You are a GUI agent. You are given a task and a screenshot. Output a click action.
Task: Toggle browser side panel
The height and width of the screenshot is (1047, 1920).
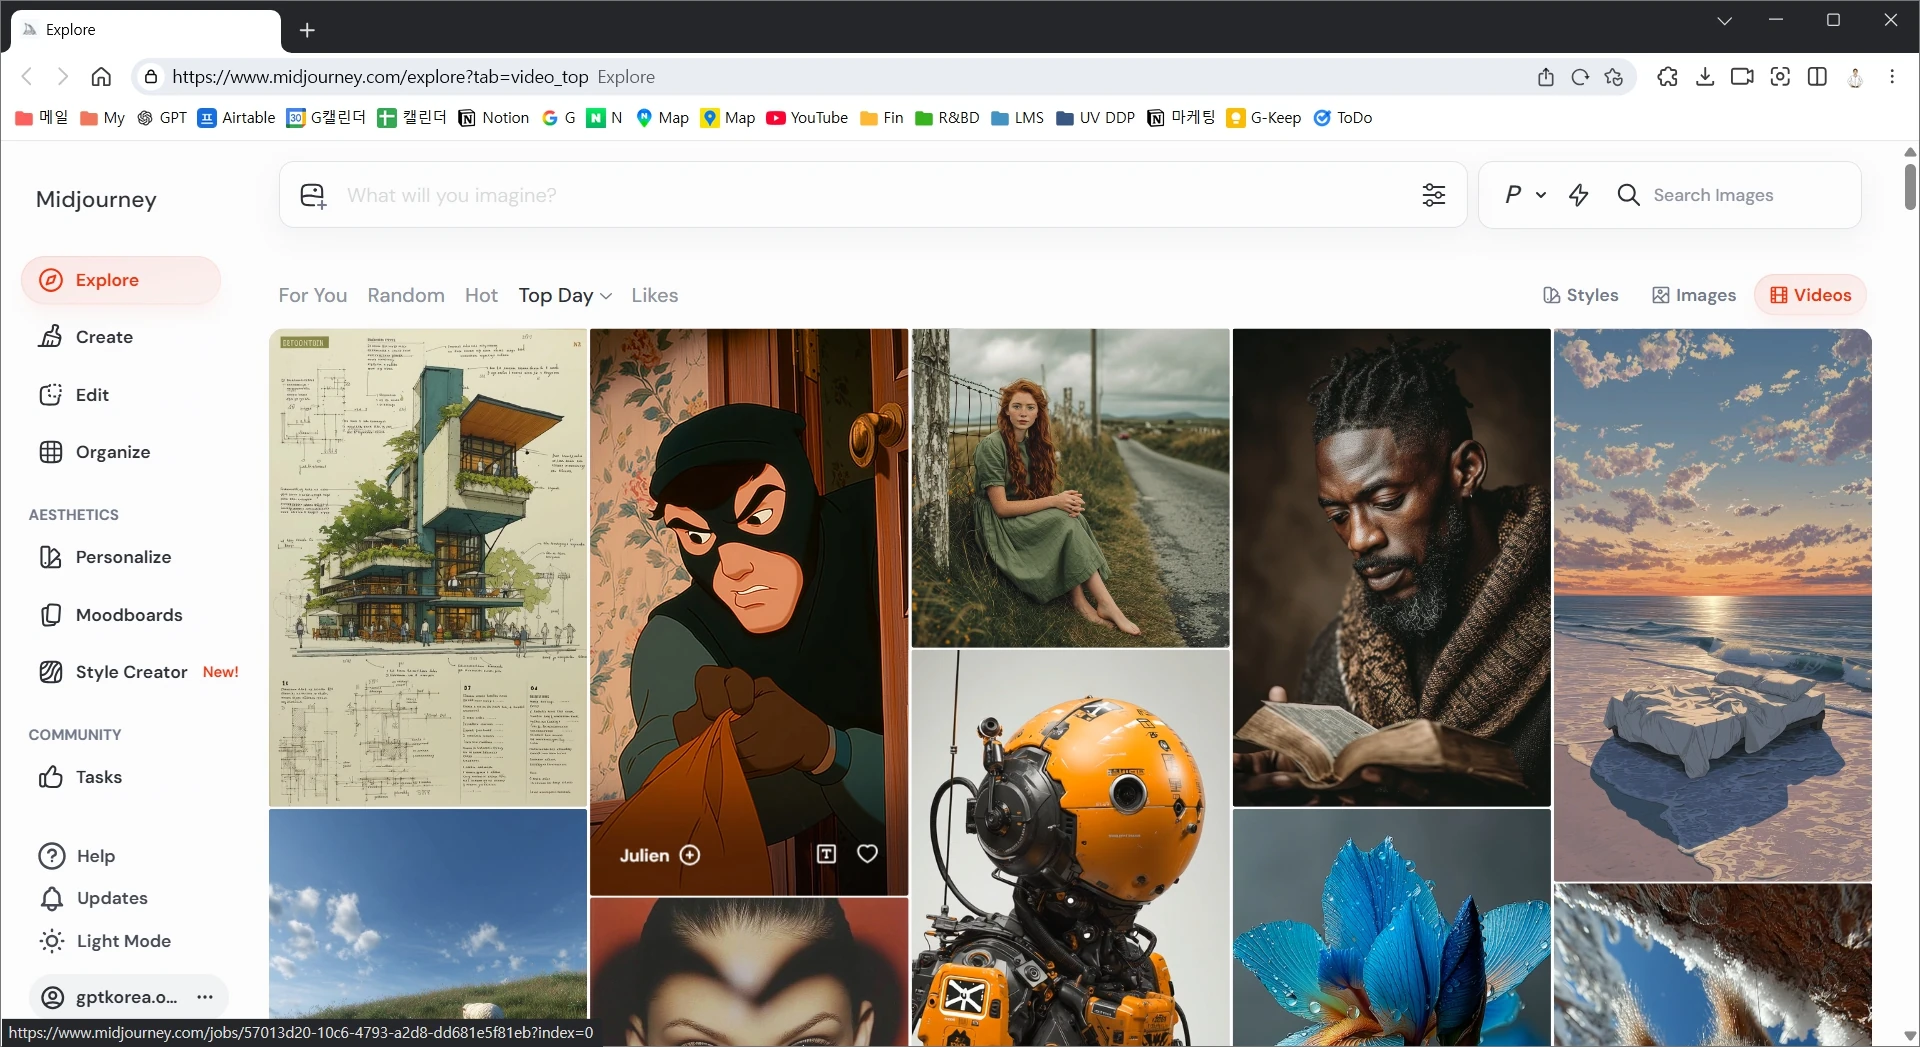tap(1818, 77)
